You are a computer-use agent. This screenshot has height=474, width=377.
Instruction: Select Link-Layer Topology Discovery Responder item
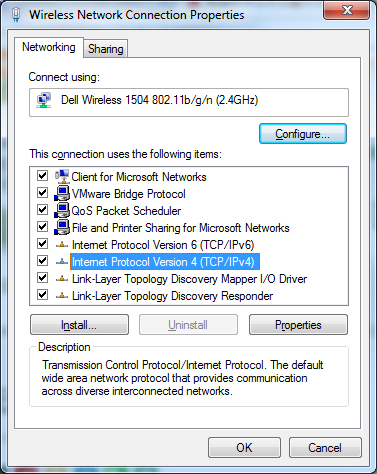[172, 296]
